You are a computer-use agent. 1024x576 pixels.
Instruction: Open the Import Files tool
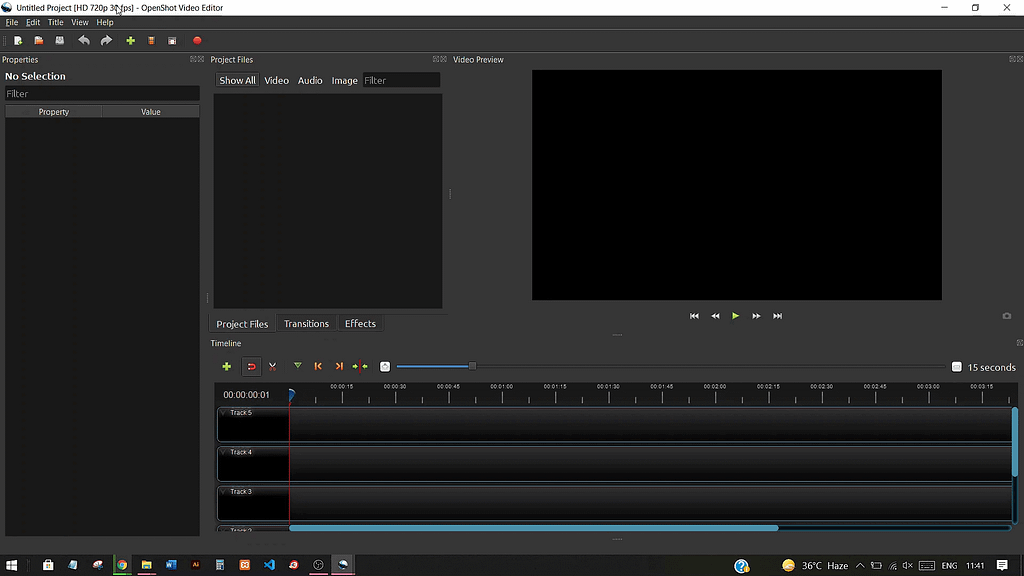point(130,40)
